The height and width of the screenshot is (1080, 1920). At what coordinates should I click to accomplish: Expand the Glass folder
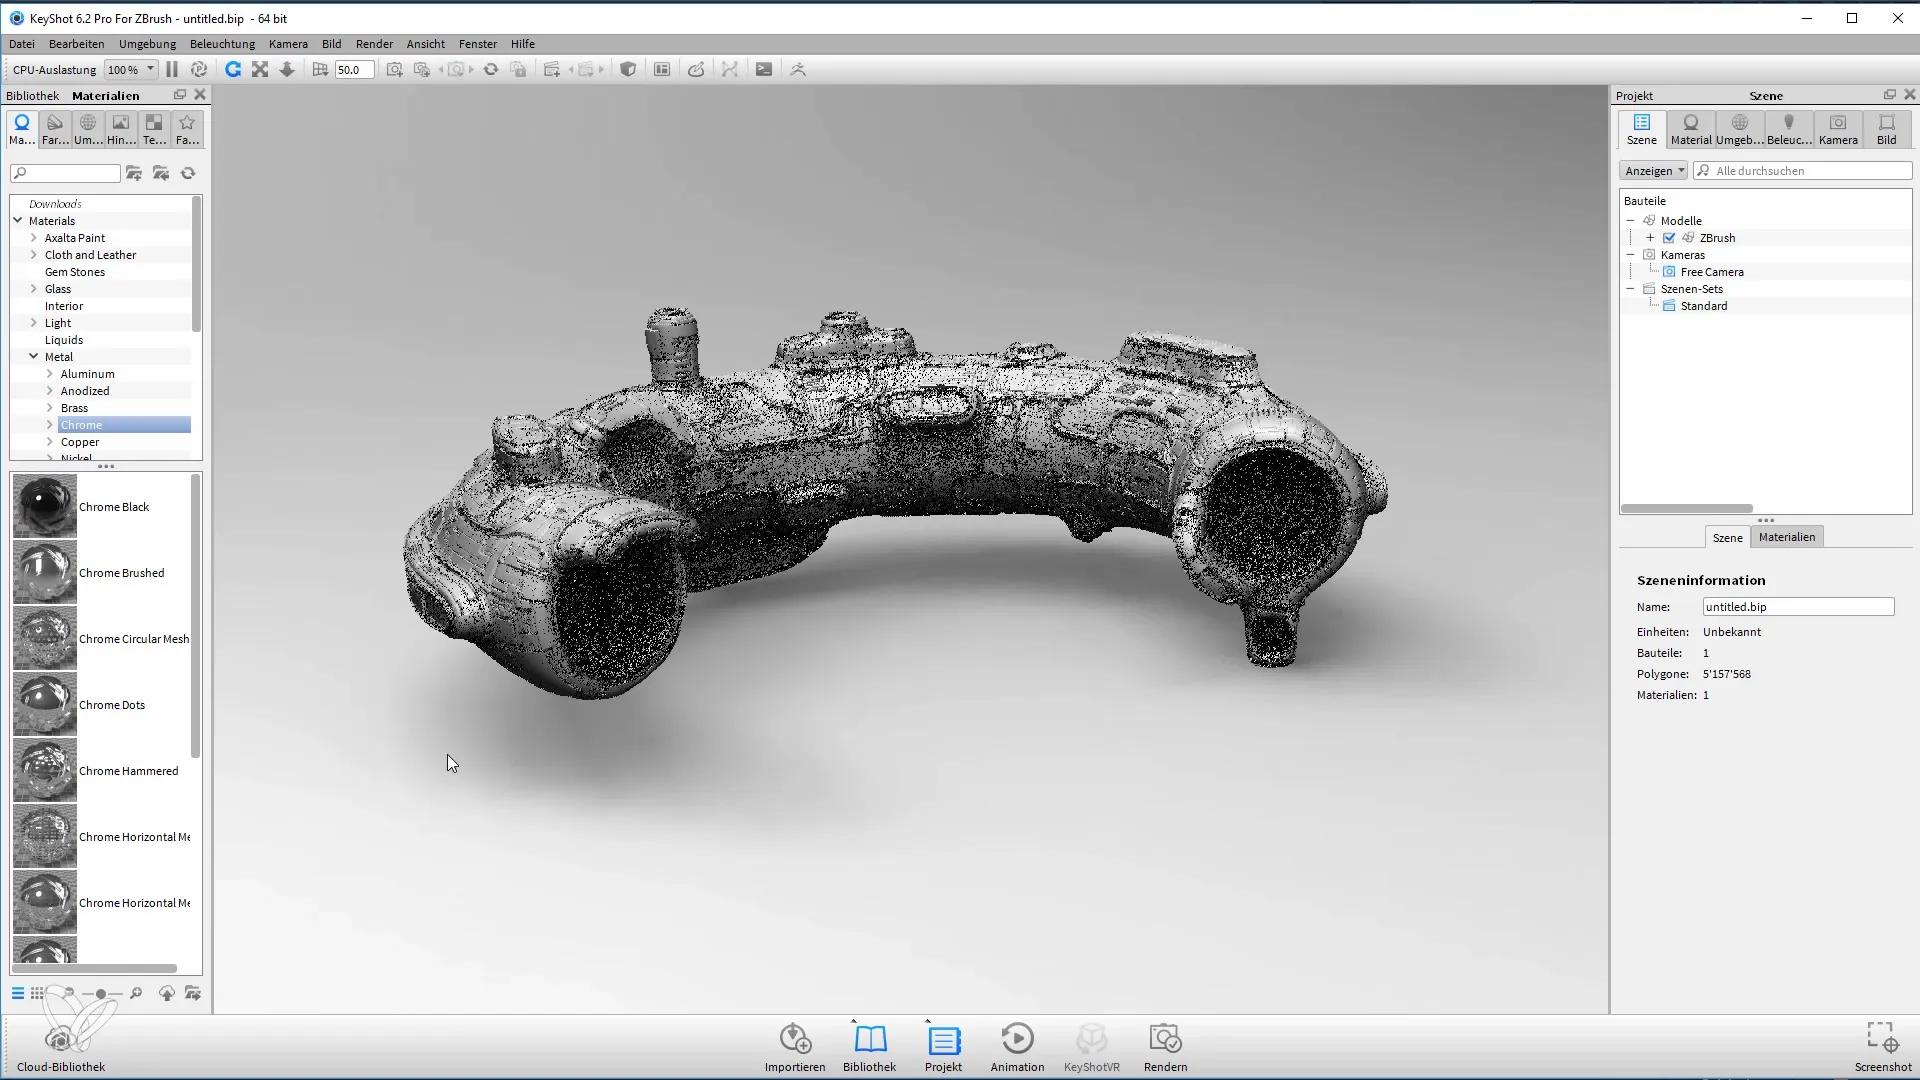pyautogui.click(x=34, y=289)
